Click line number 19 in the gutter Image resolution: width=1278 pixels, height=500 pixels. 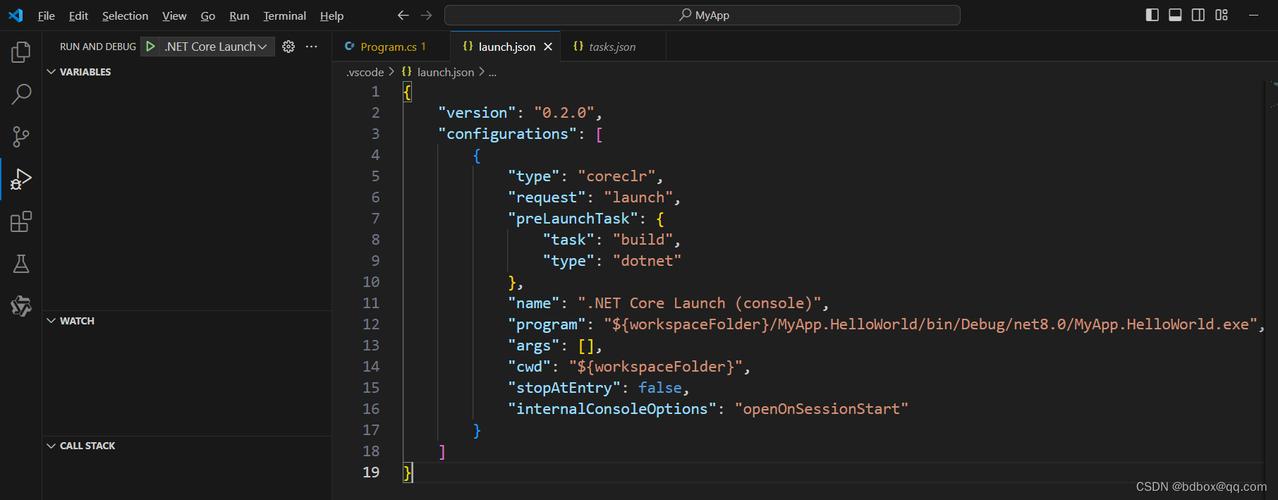pos(371,471)
